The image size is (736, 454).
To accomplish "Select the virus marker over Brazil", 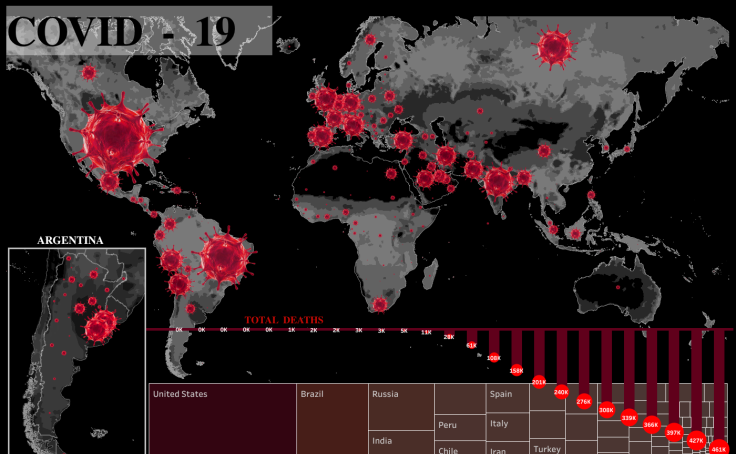I will 225,257.
